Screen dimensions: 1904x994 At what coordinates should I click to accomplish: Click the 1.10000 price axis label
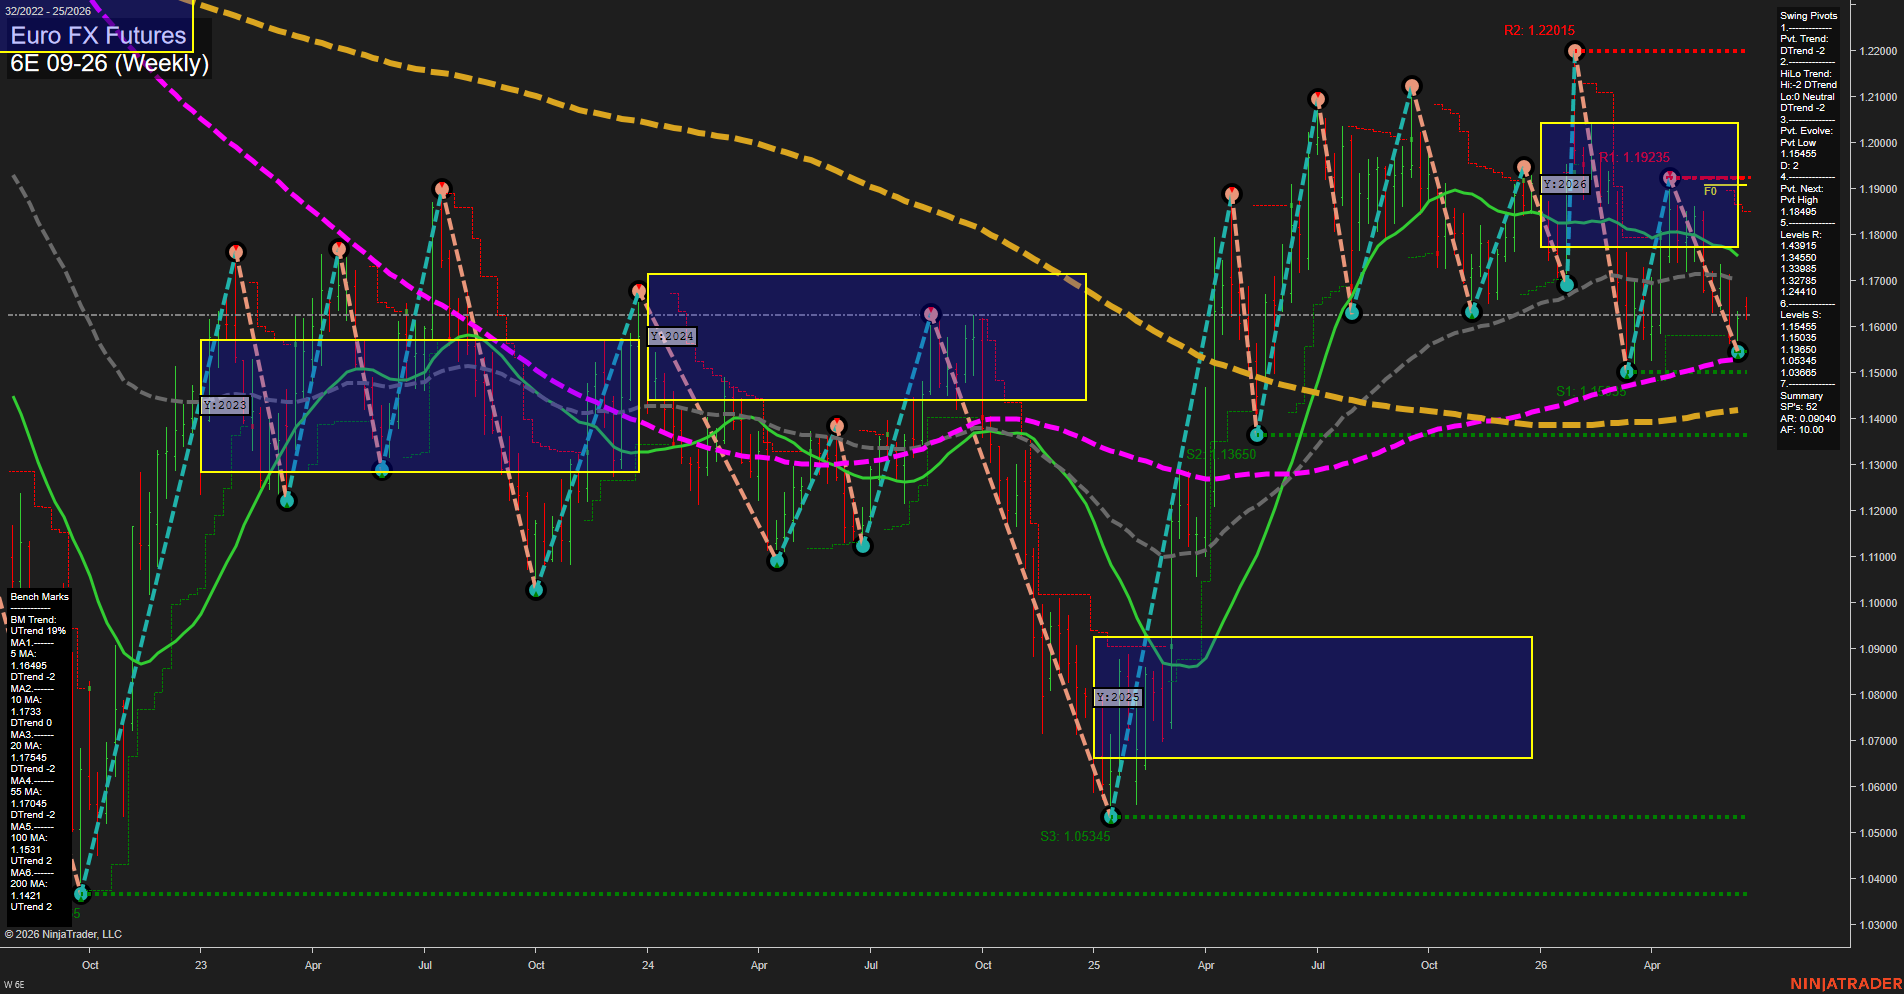tap(1877, 603)
